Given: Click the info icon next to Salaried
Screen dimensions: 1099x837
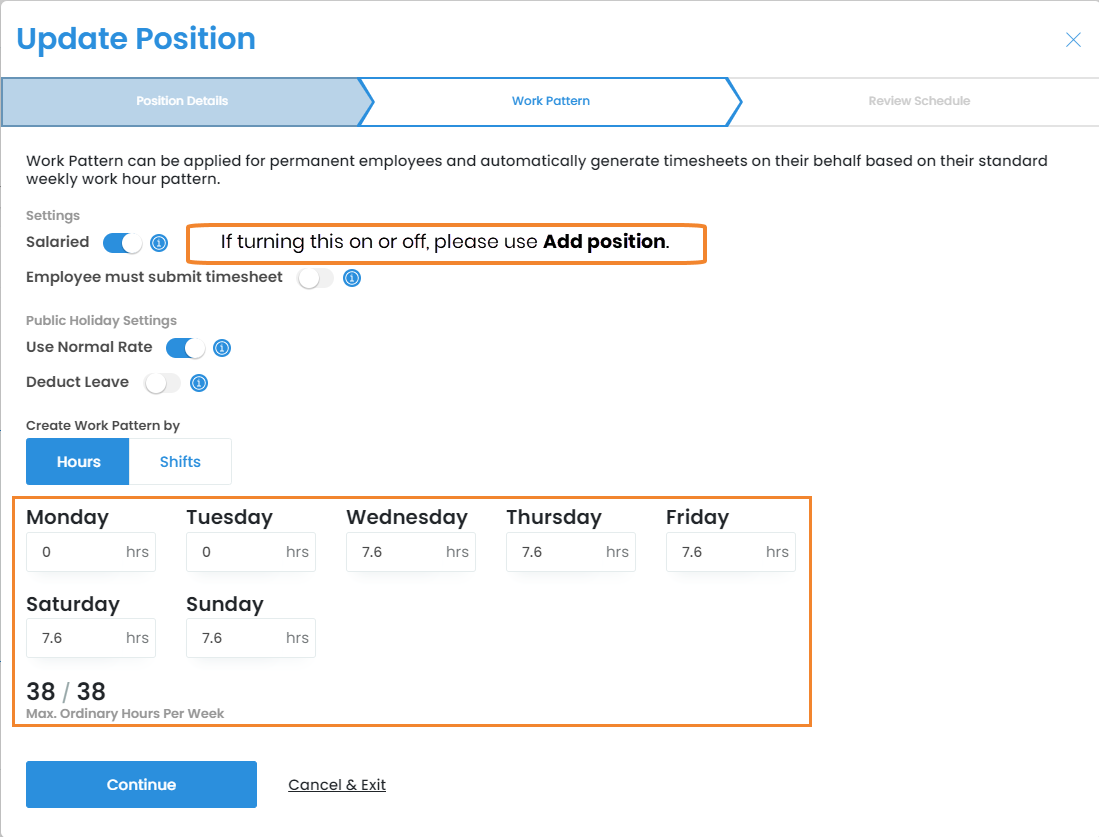Looking at the screenshot, I should (158, 243).
